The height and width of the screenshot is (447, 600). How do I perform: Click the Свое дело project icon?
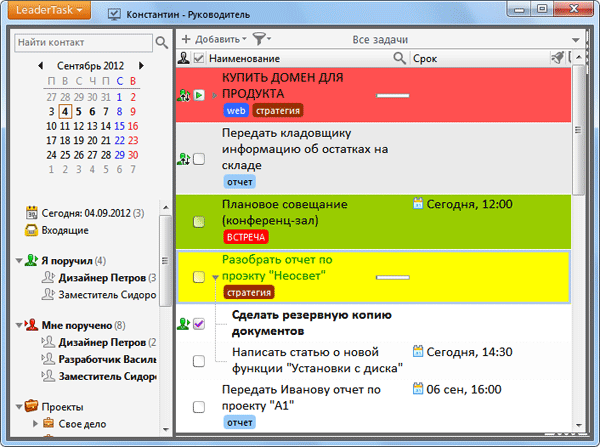point(48,423)
